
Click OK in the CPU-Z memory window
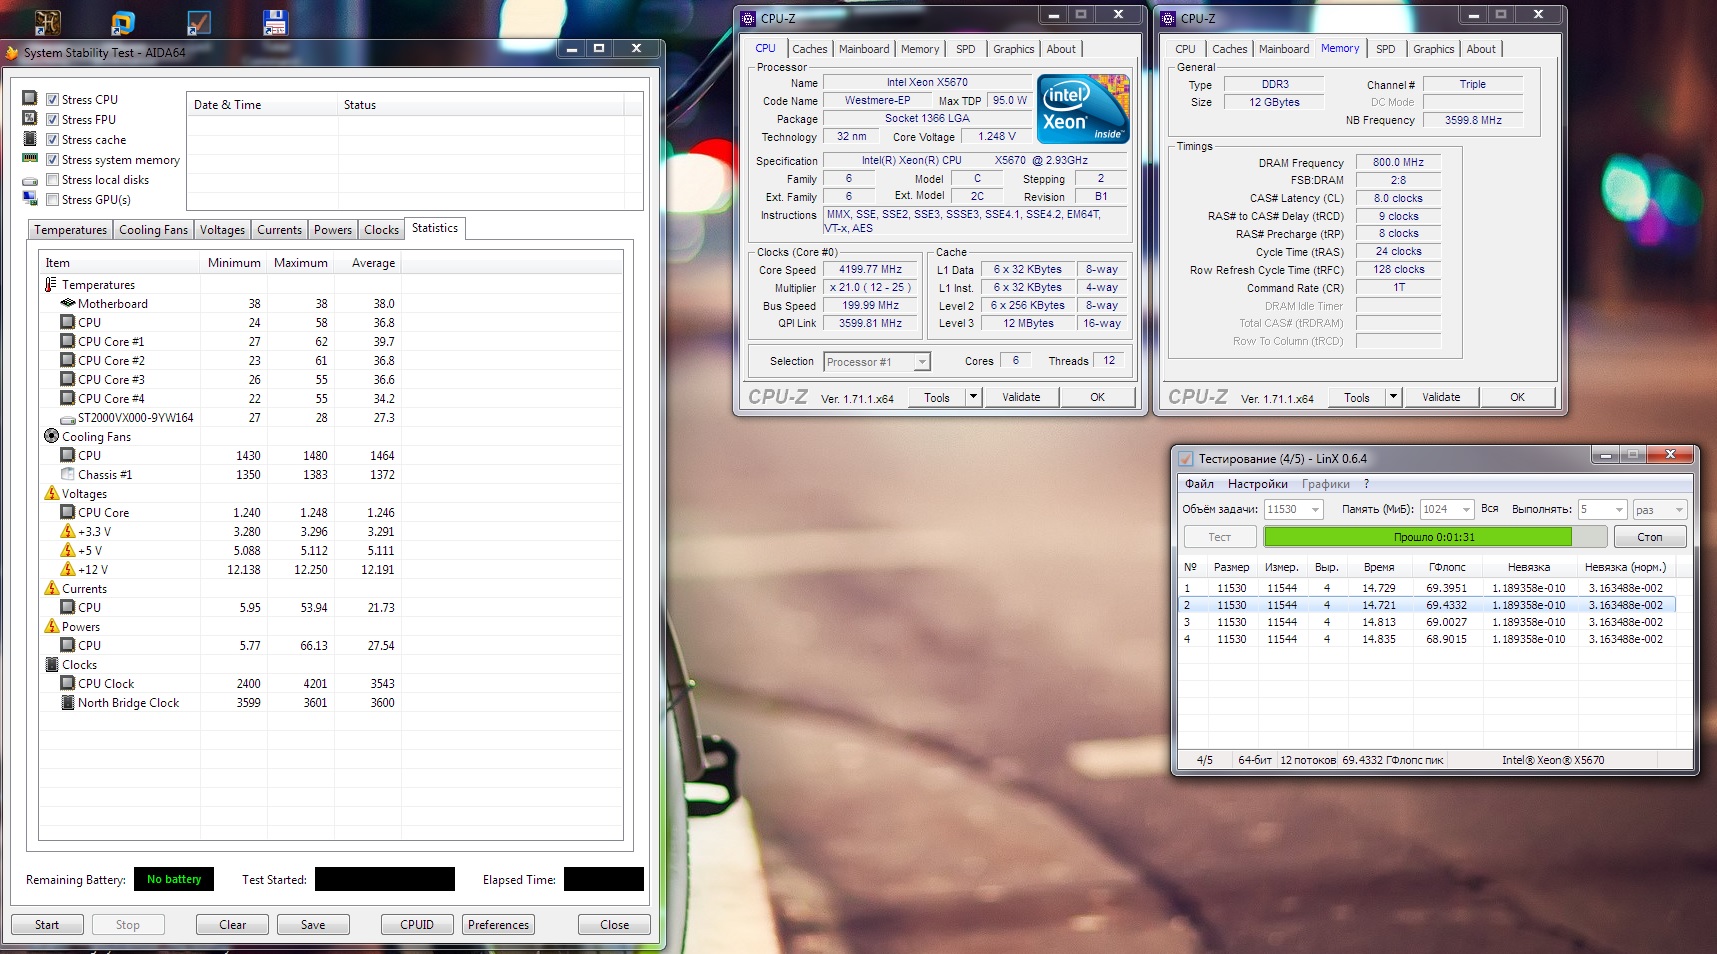point(1517,397)
